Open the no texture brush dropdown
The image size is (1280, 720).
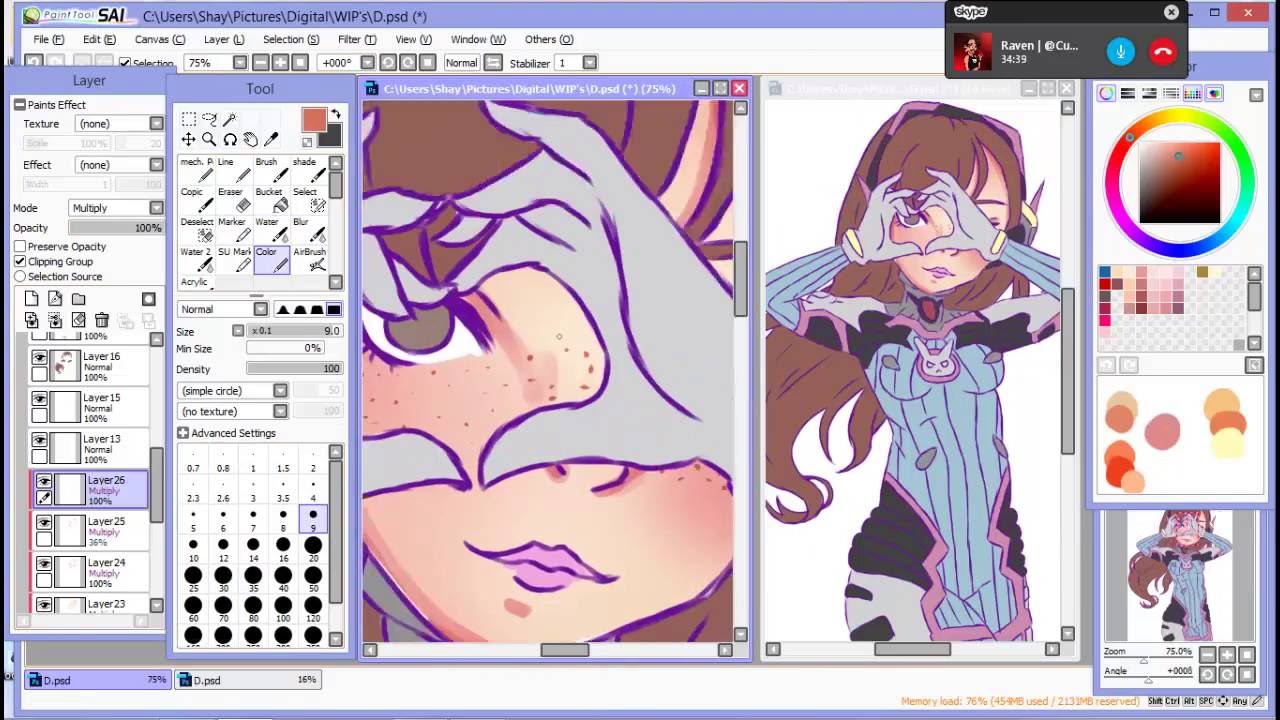coord(232,411)
